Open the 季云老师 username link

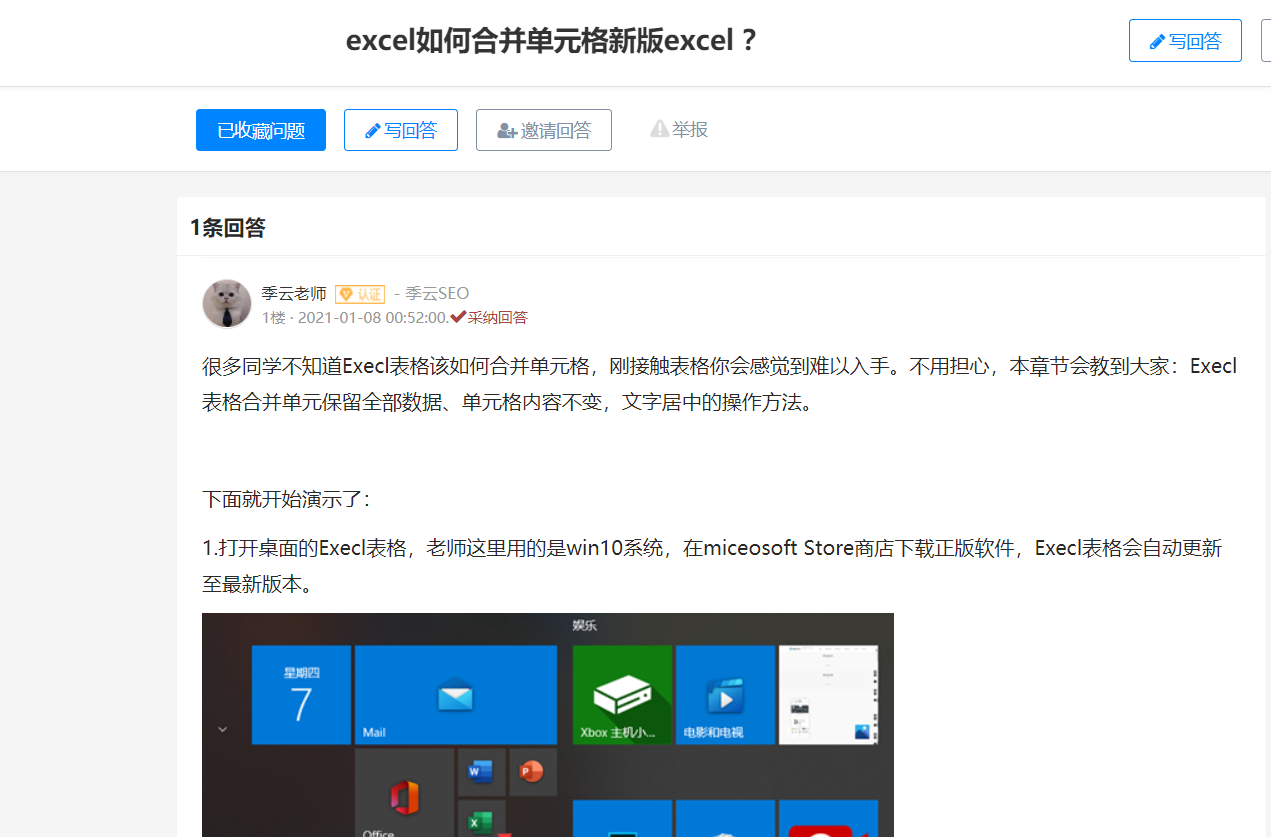(x=294, y=293)
